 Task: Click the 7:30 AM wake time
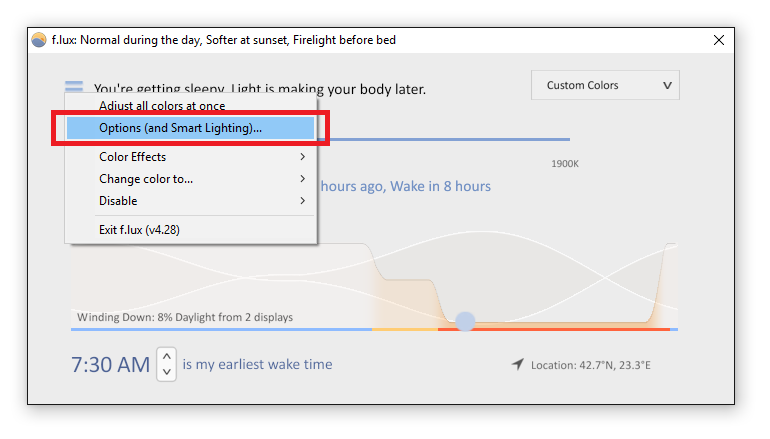click(110, 365)
